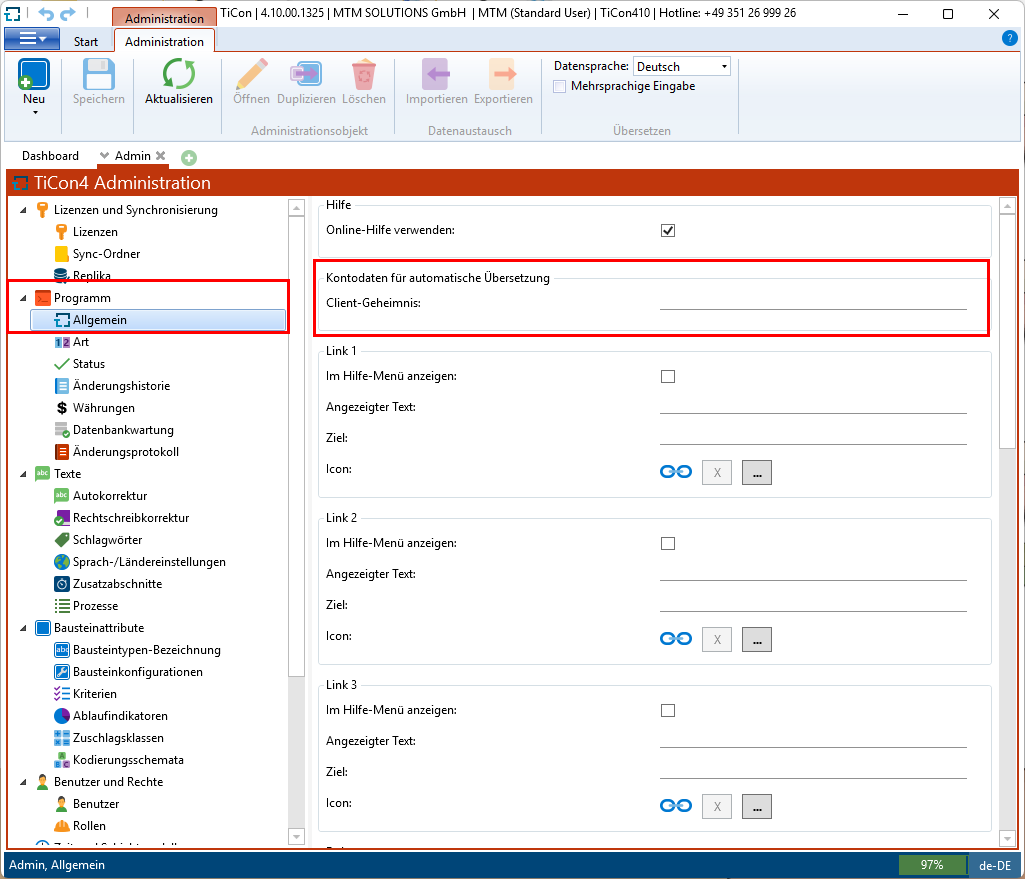Click the Löschen trash icon
Viewport: 1025px width, 879px height.
pyautogui.click(x=364, y=74)
